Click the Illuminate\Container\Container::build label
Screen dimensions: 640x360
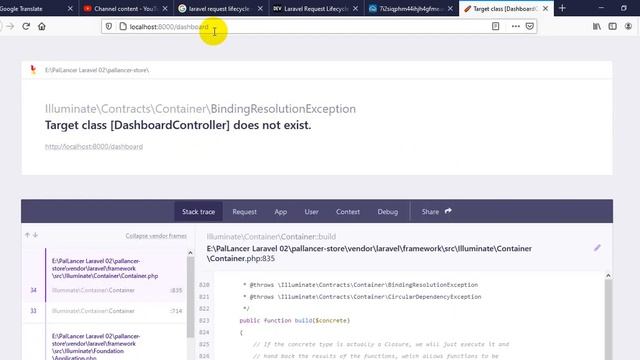coord(271,236)
